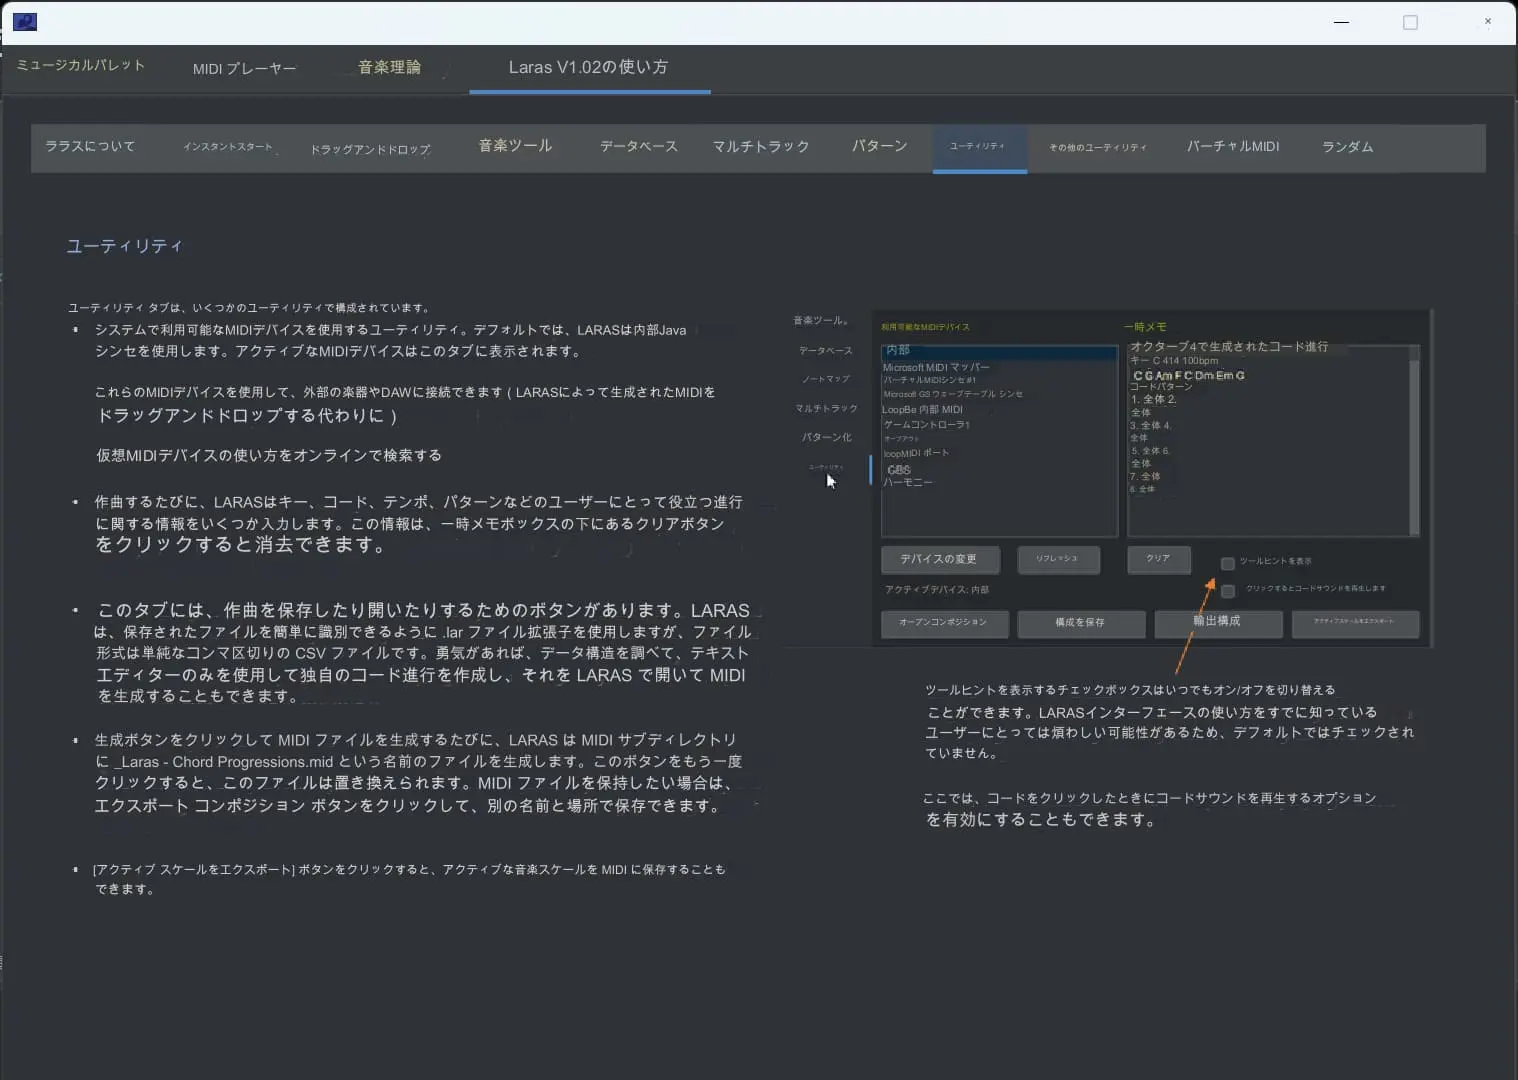Click the オープンコンポジション button in the illustration
This screenshot has width=1518, height=1080.
click(943, 623)
